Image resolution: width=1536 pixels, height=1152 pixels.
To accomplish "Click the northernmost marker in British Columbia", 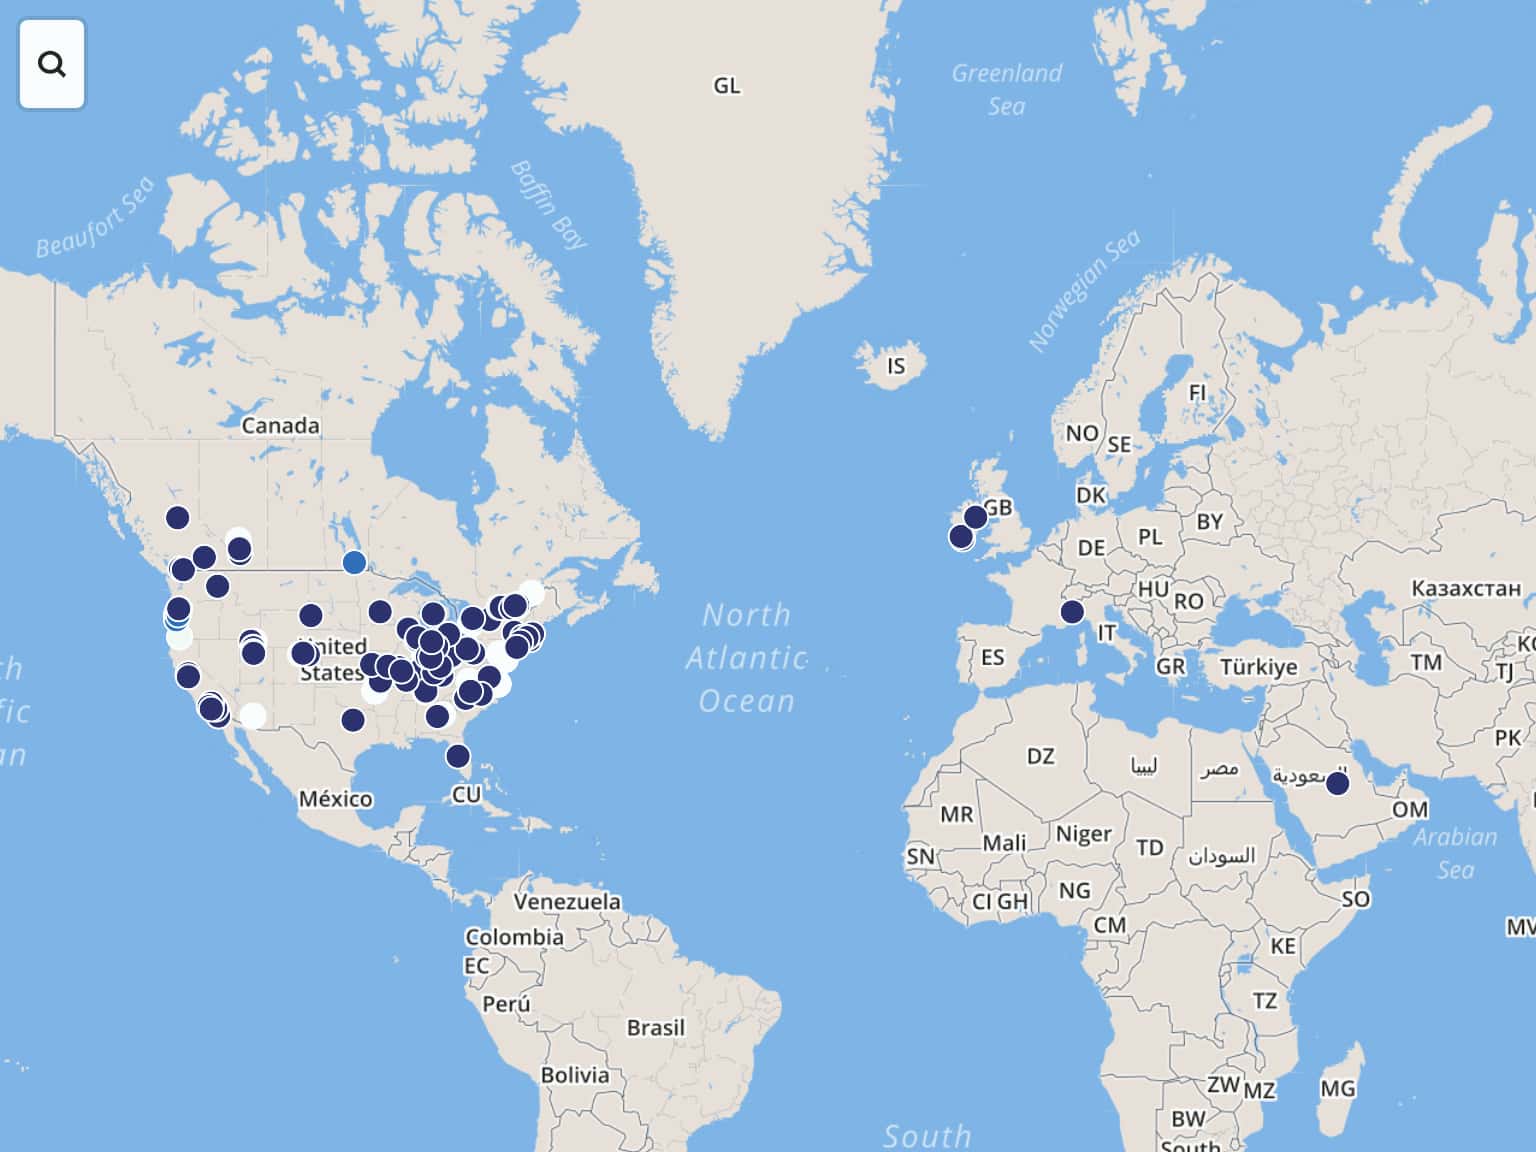I will click(177, 517).
